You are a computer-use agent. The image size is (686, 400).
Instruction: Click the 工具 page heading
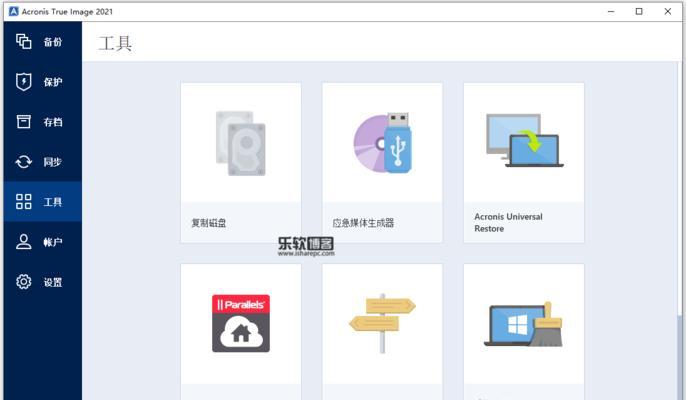(x=115, y=43)
